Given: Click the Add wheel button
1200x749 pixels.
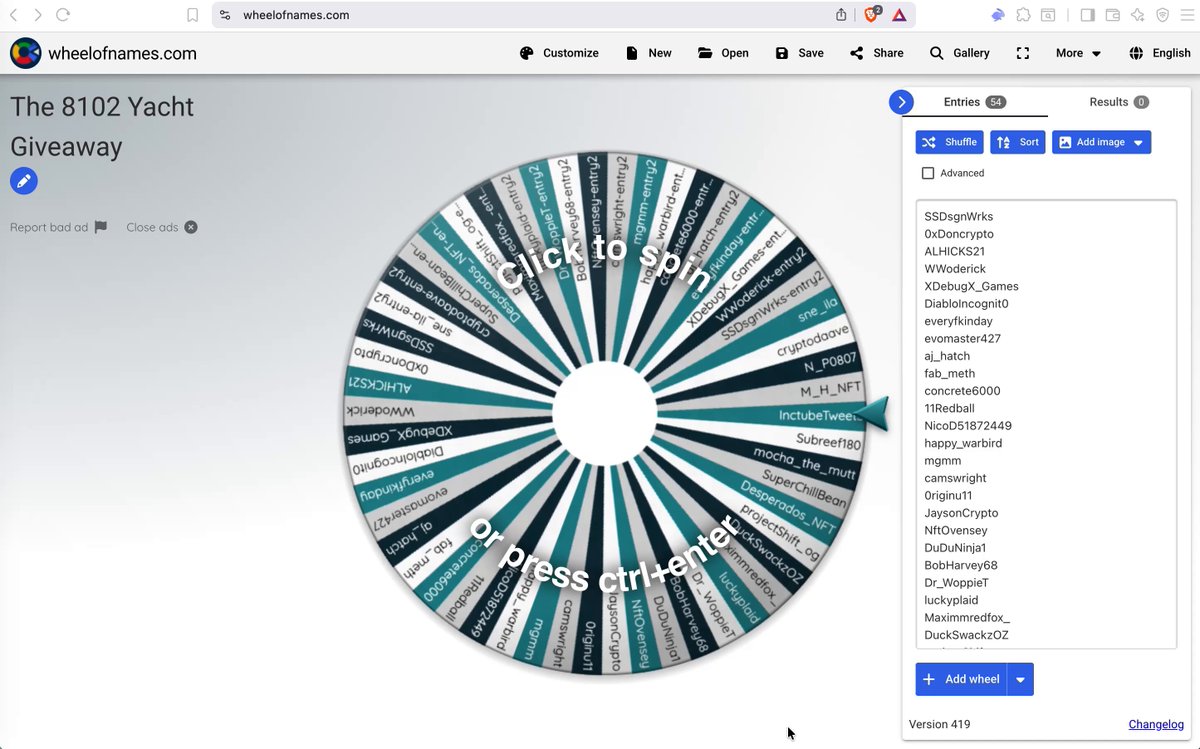Looking at the screenshot, I should 961,679.
